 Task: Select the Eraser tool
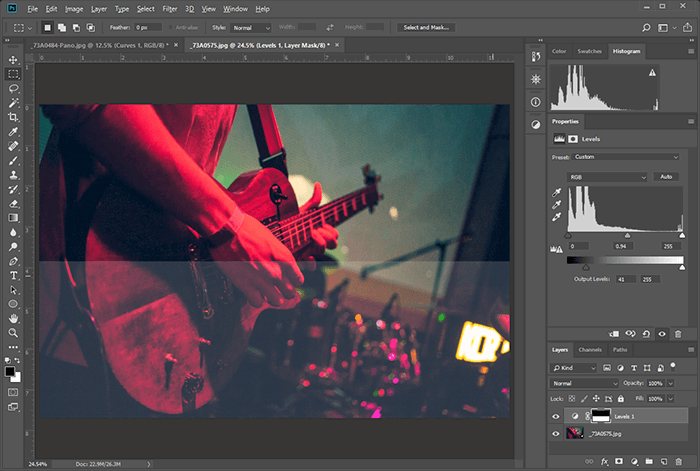[x=13, y=204]
